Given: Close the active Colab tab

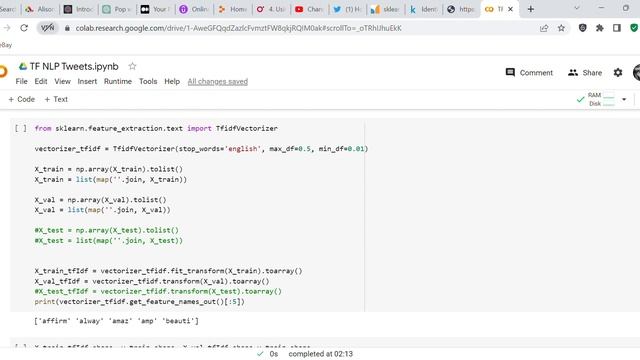Looking at the screenshot, I should click(x=510, y=9).
